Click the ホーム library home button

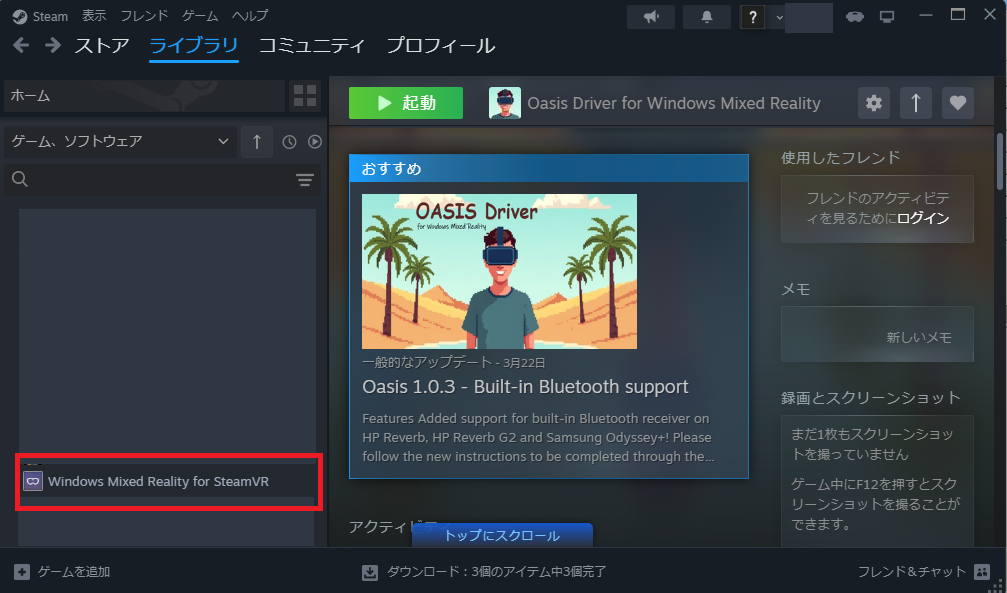click(x=144, y=96)
